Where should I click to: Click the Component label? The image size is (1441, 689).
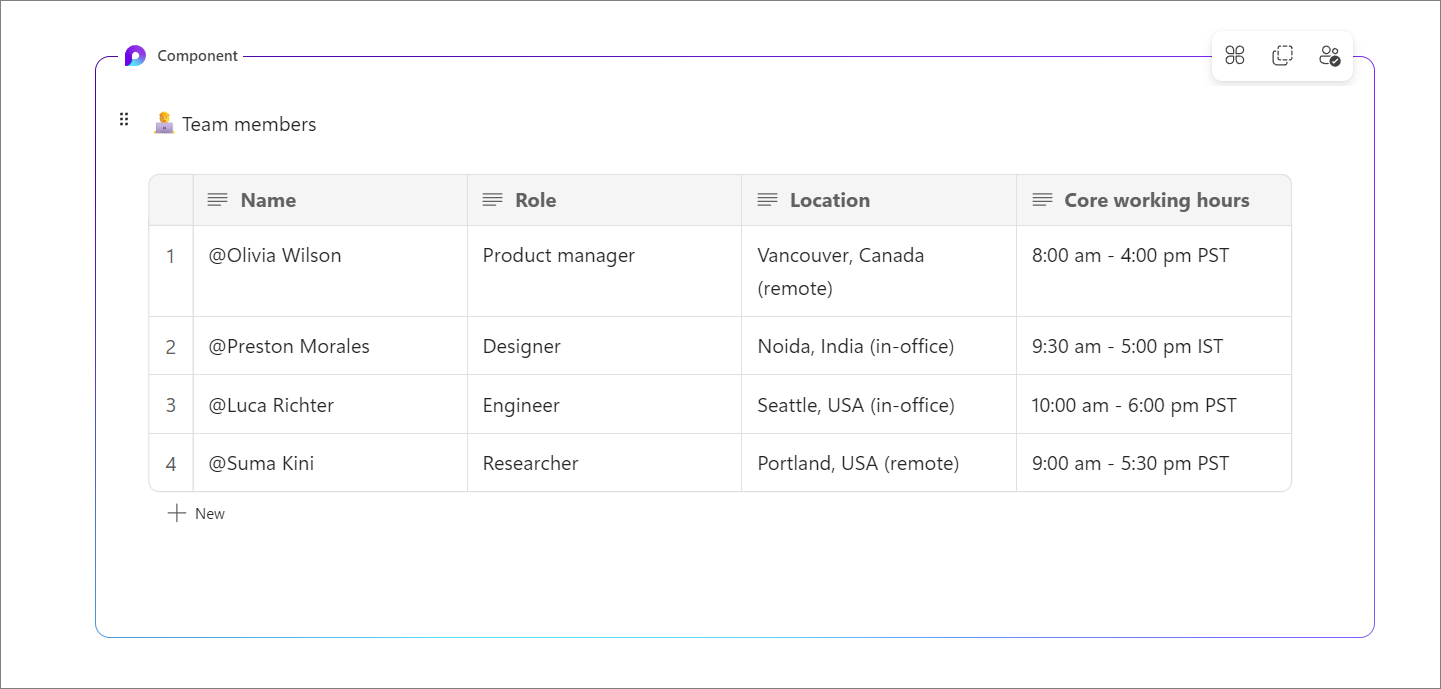(197, 56)
